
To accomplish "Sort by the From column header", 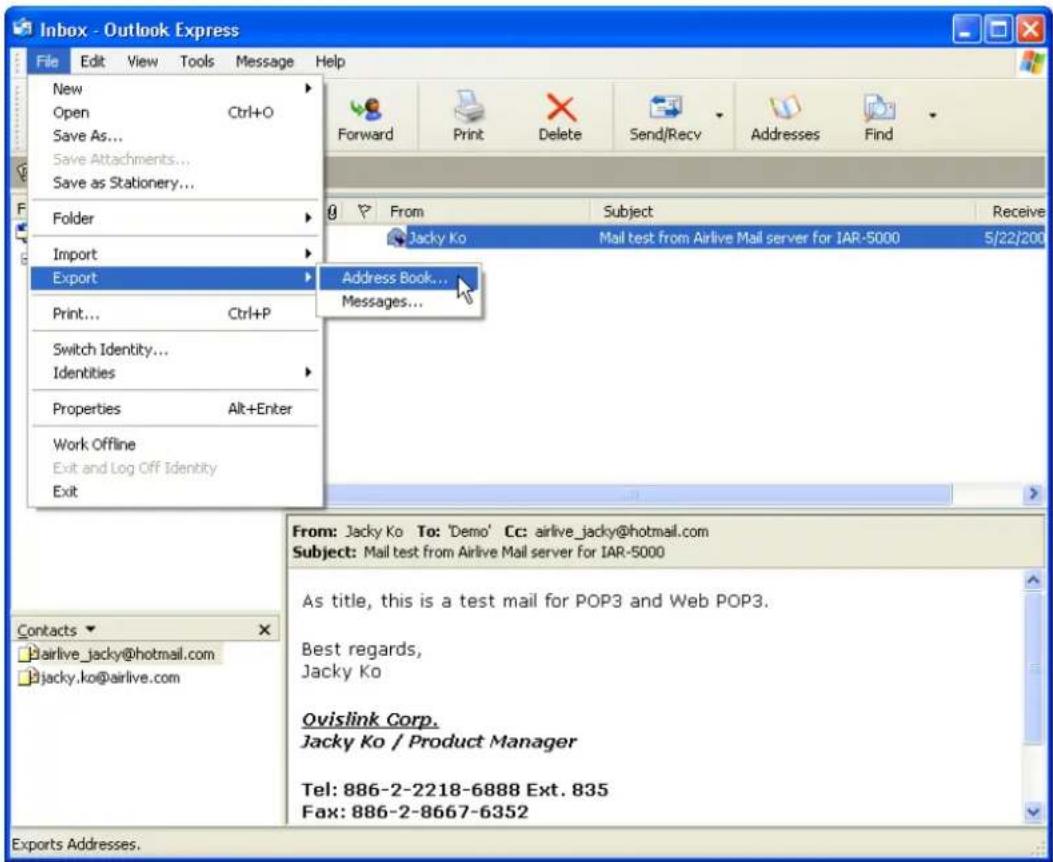I will [484, 211].
